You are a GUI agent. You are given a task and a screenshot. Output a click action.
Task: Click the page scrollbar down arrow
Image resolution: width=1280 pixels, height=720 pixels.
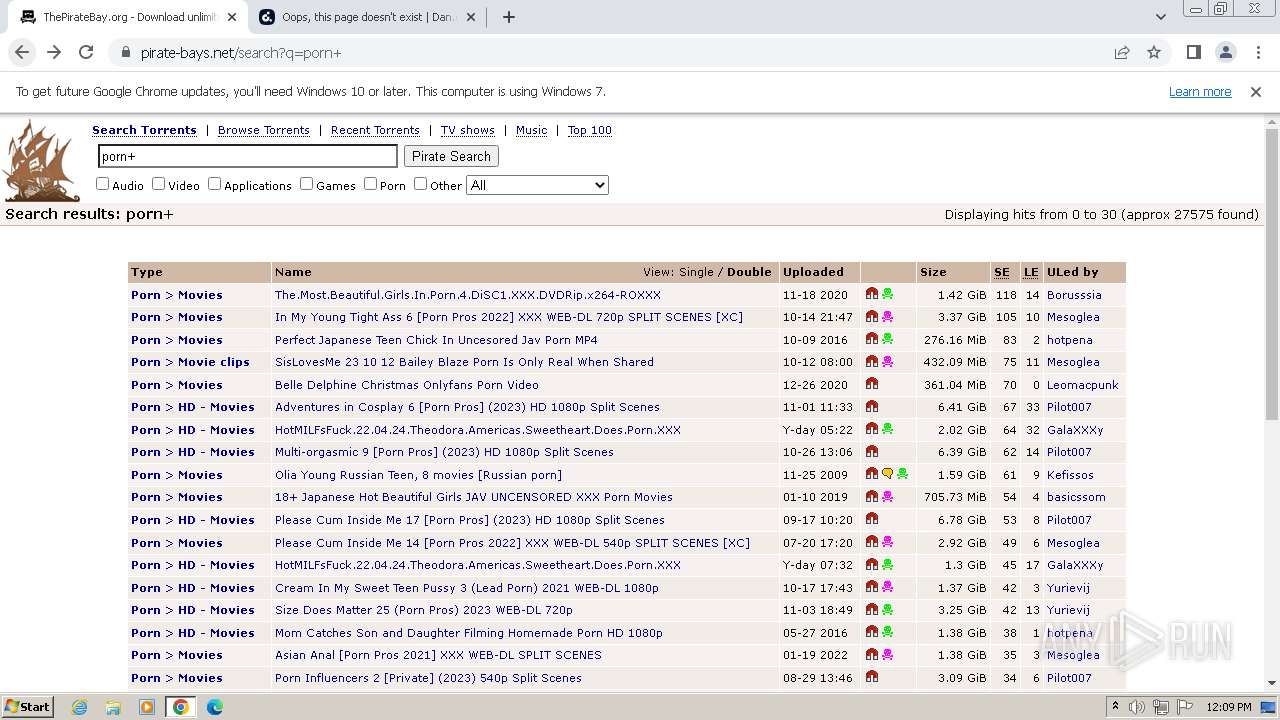pos(1271,683)
